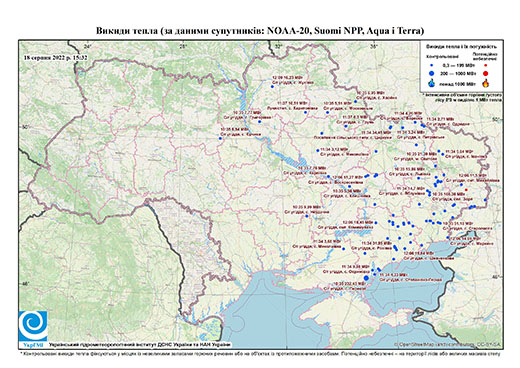Click the 0,3 — 199 МВт legend label
The width and height of the screenshot is (520, 368).
pyautogui.click(x=459, y=66)
